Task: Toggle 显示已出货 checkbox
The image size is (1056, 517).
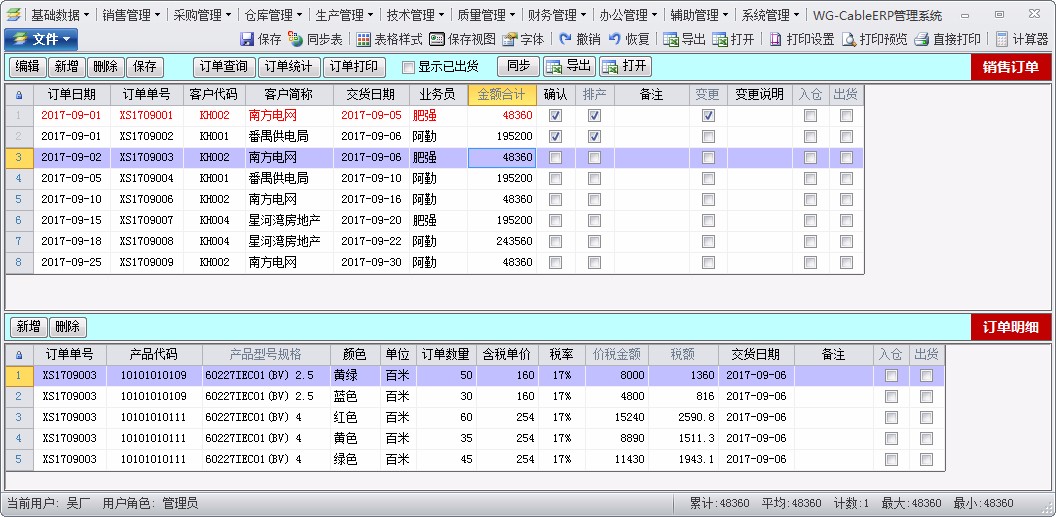Action: 408,67
